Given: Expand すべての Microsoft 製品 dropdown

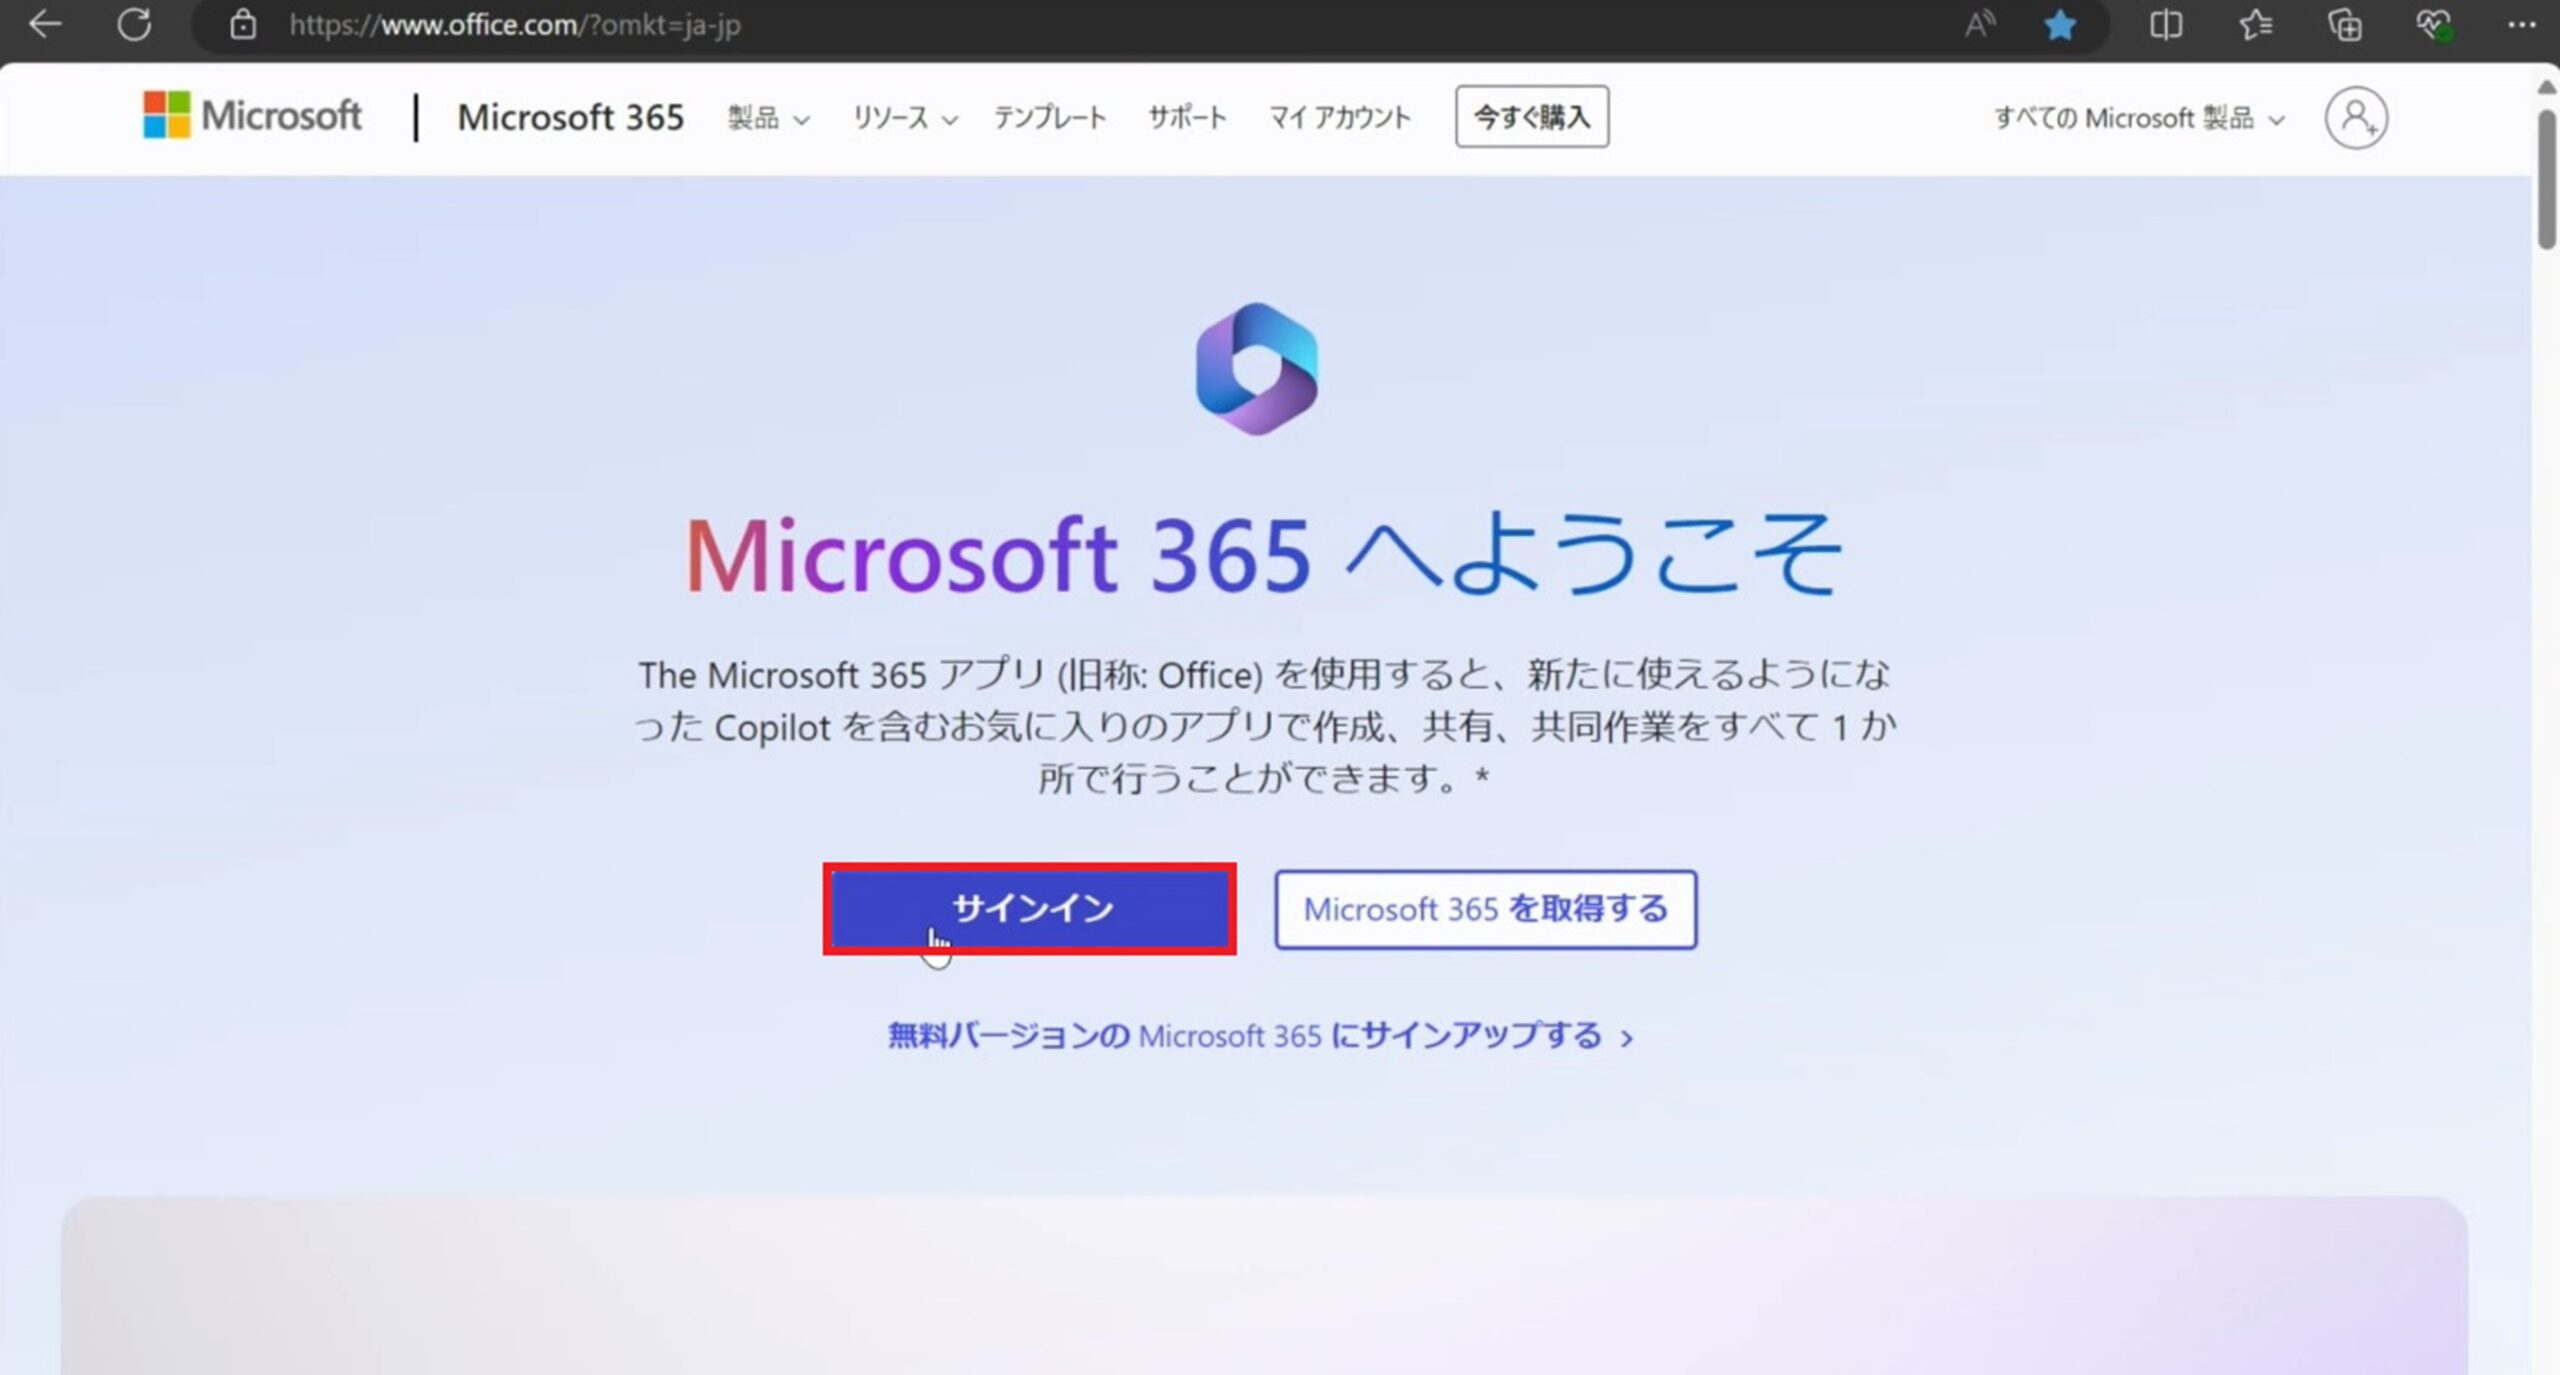Looking at the screenshot, I should 2140,118.
